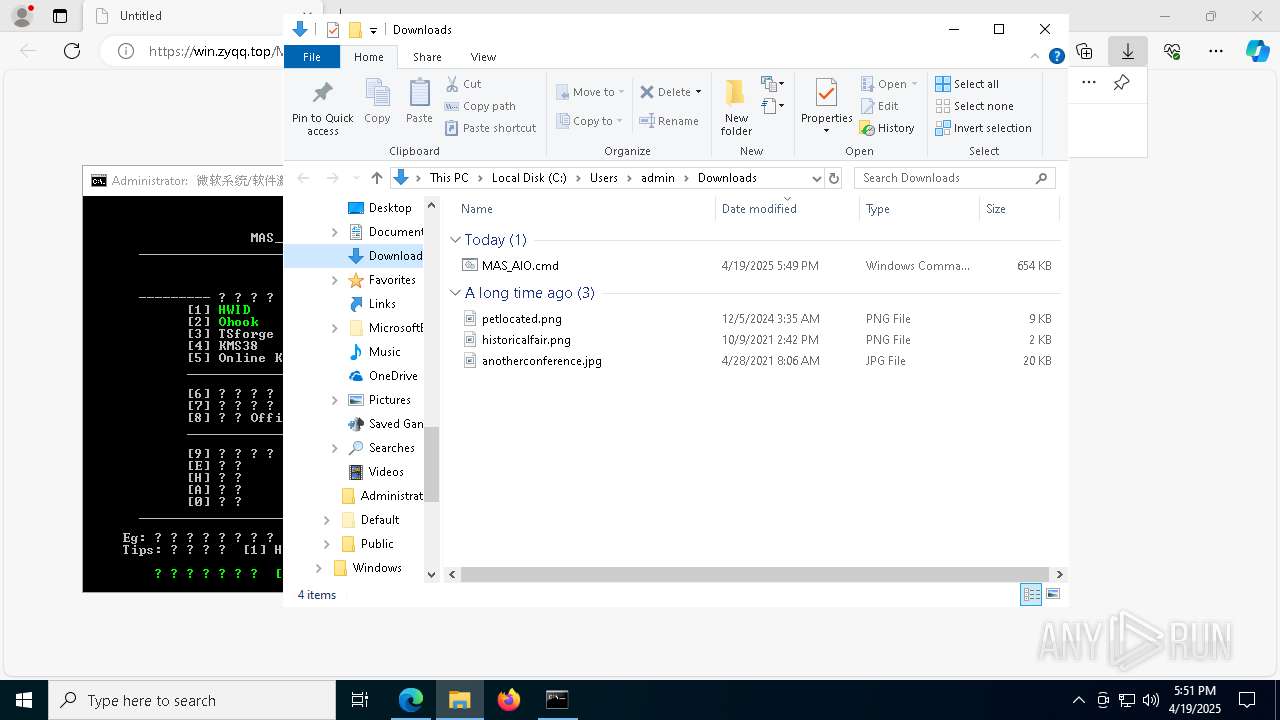Open Edge Downloads toolbar icon
Viewport: 1280px width, 720px height.
coord(1127,51)
